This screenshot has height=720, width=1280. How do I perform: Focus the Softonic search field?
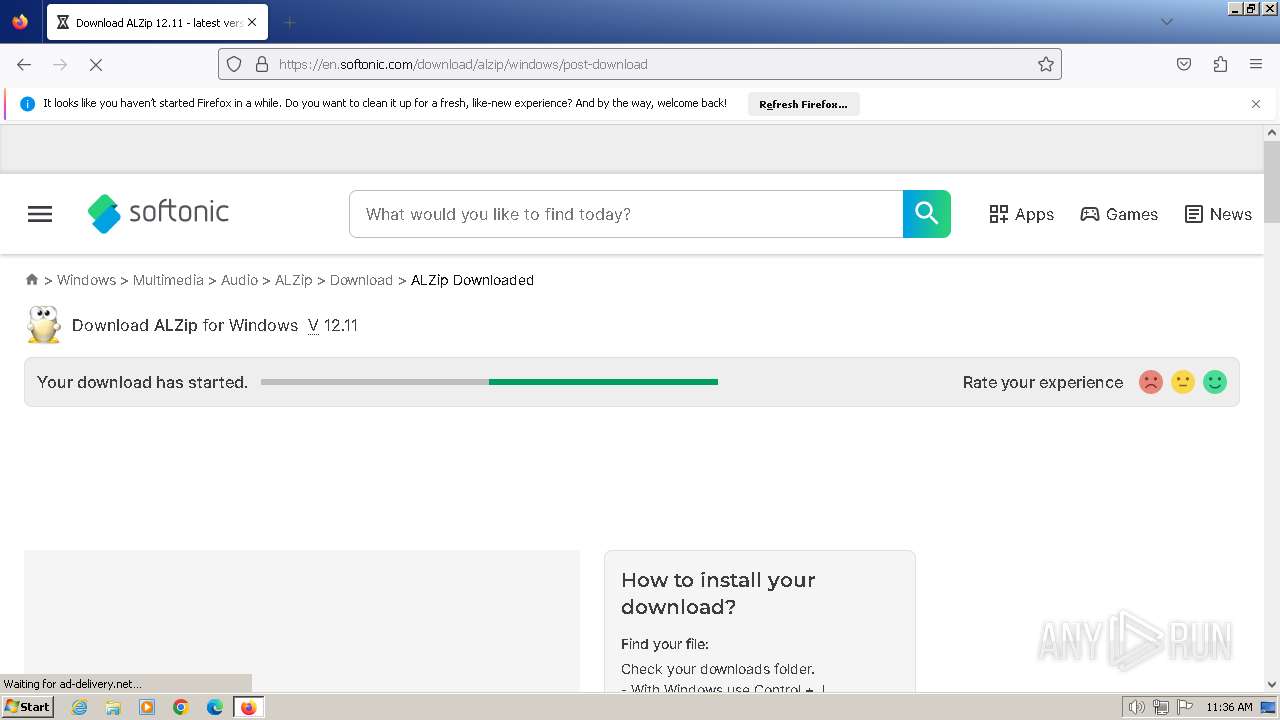(626, 214)
